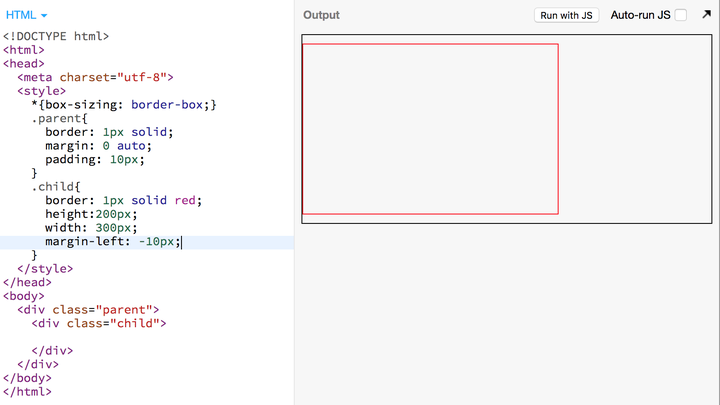The width and height of the screenshot is (720, 405).
Task: Click the div class child tag
Action: tap(99, 324)
